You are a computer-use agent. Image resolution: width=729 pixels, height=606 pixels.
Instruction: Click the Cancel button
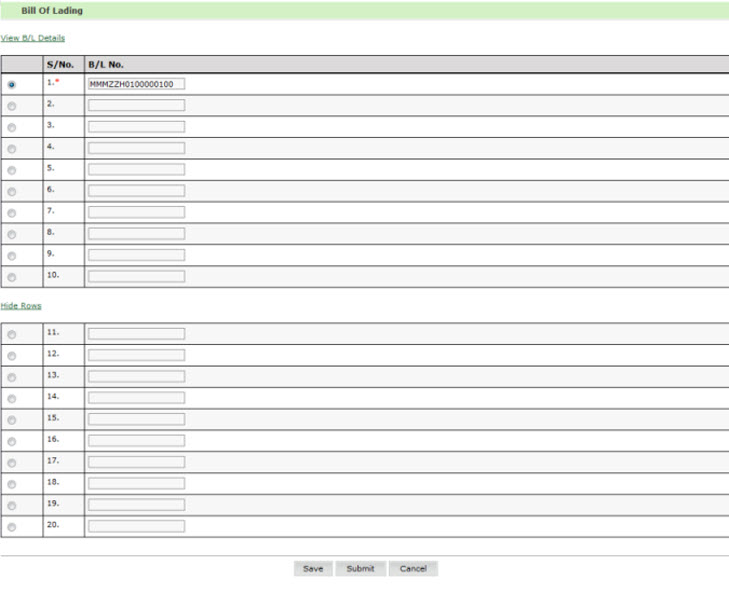[x=413, y=568]
